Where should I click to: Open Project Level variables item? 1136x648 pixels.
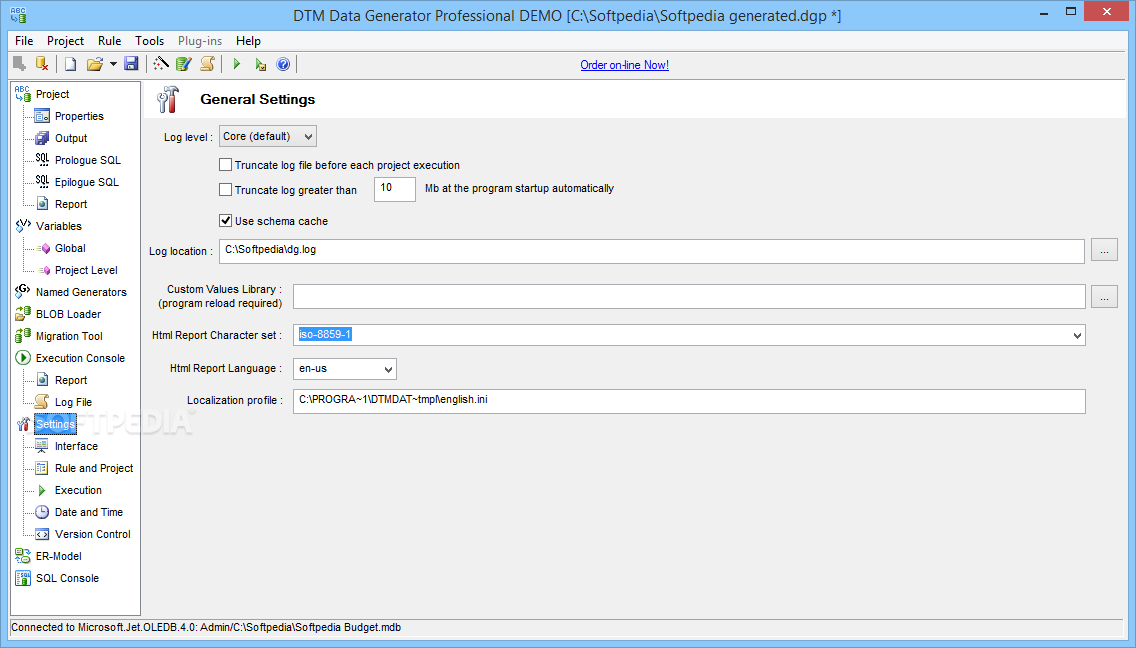(x=86, y=270)
